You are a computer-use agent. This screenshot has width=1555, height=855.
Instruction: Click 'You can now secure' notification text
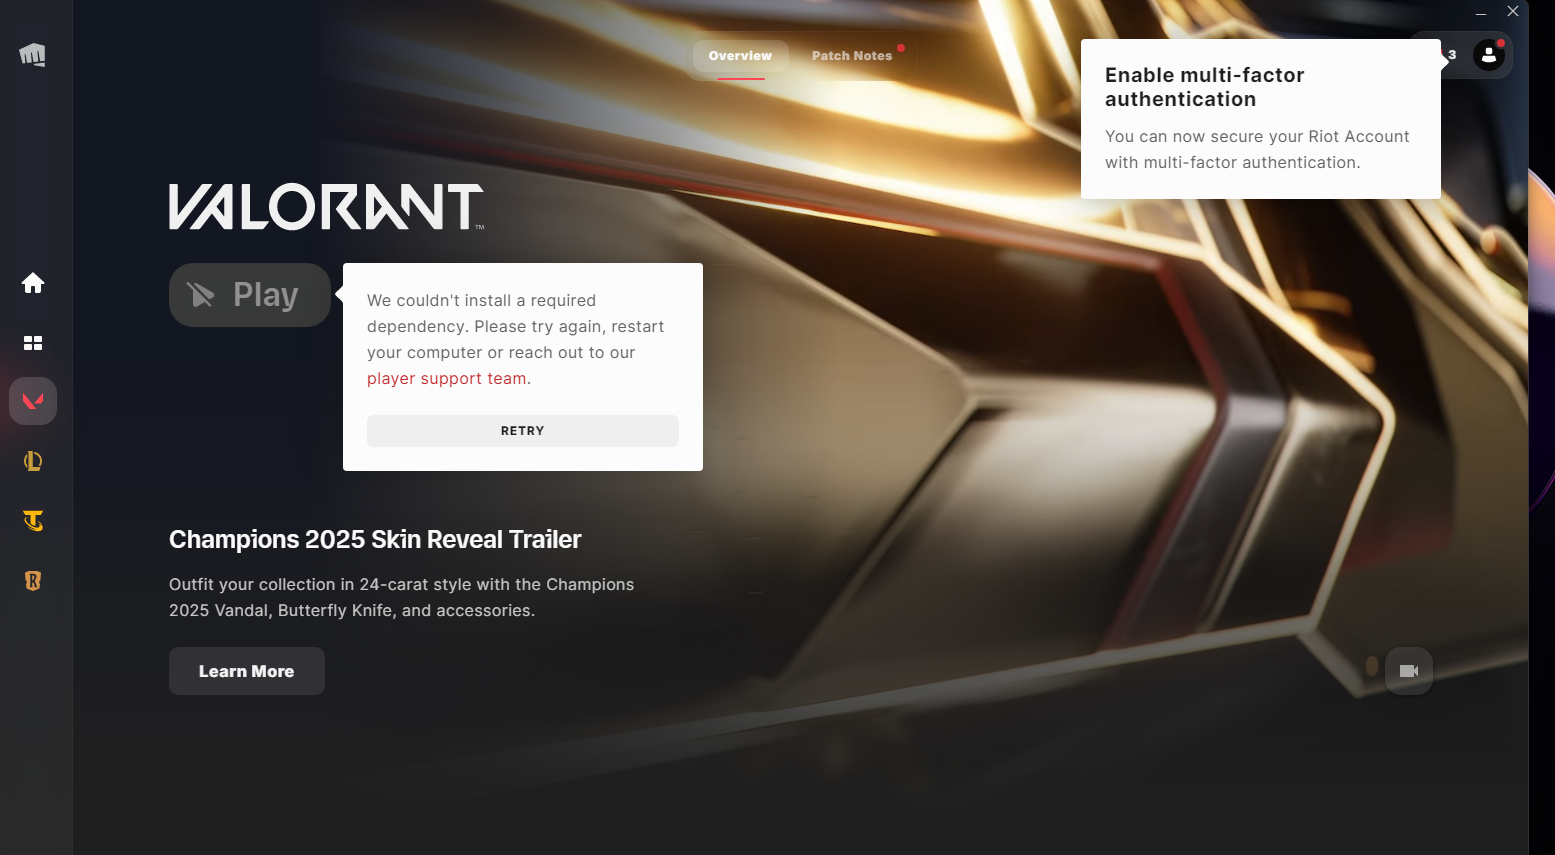(x=1257, y=149)
